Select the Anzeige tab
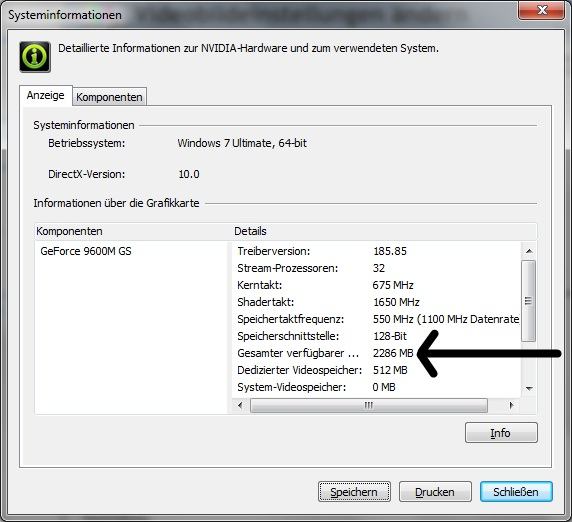572x522 pixels. 46,96
